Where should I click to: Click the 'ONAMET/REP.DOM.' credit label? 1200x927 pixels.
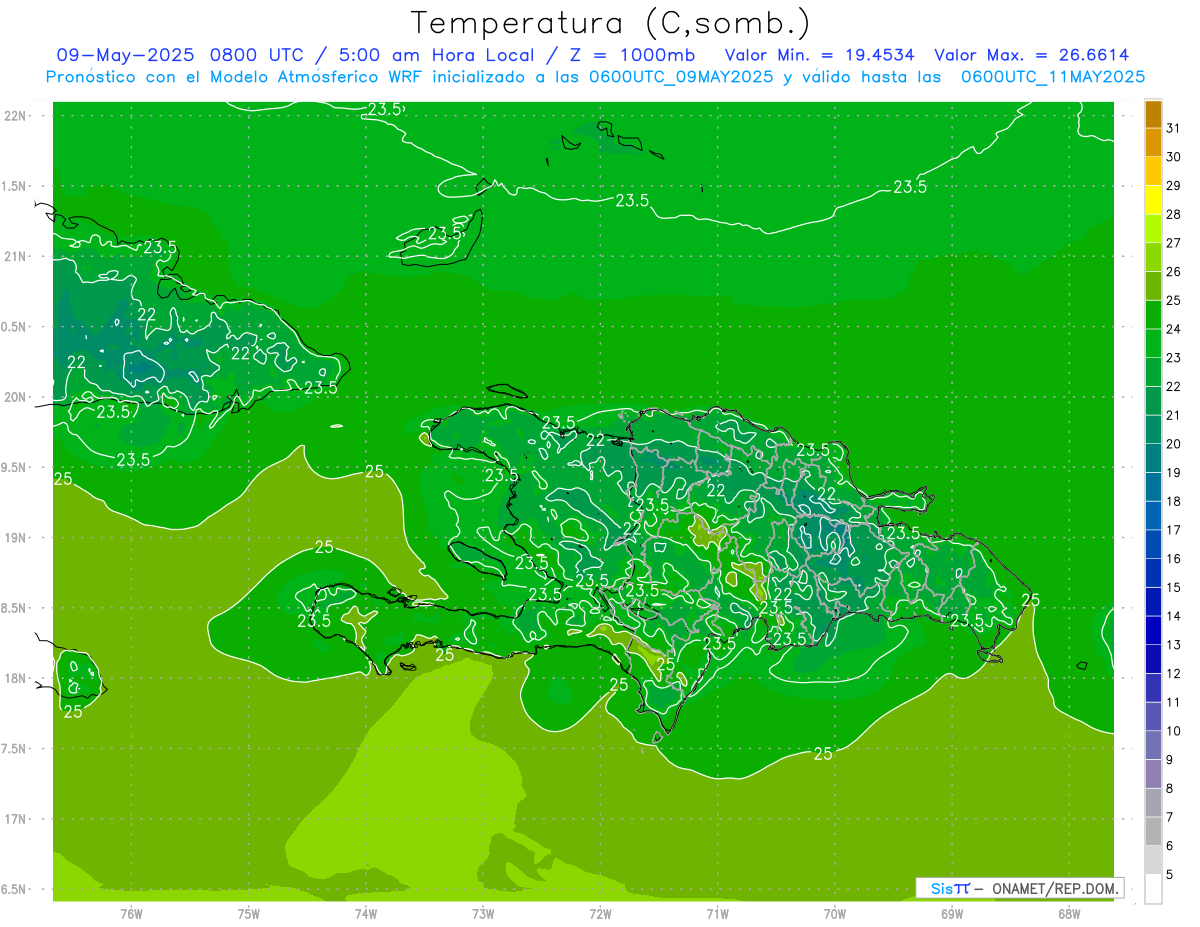(x=1055, y=888)
